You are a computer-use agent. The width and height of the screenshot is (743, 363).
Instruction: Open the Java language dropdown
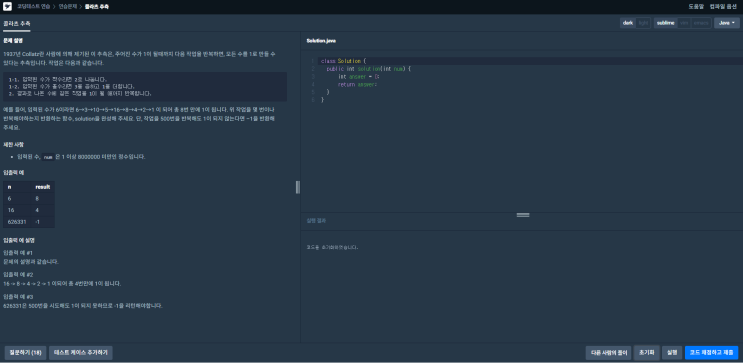click(x=726, y=23)
